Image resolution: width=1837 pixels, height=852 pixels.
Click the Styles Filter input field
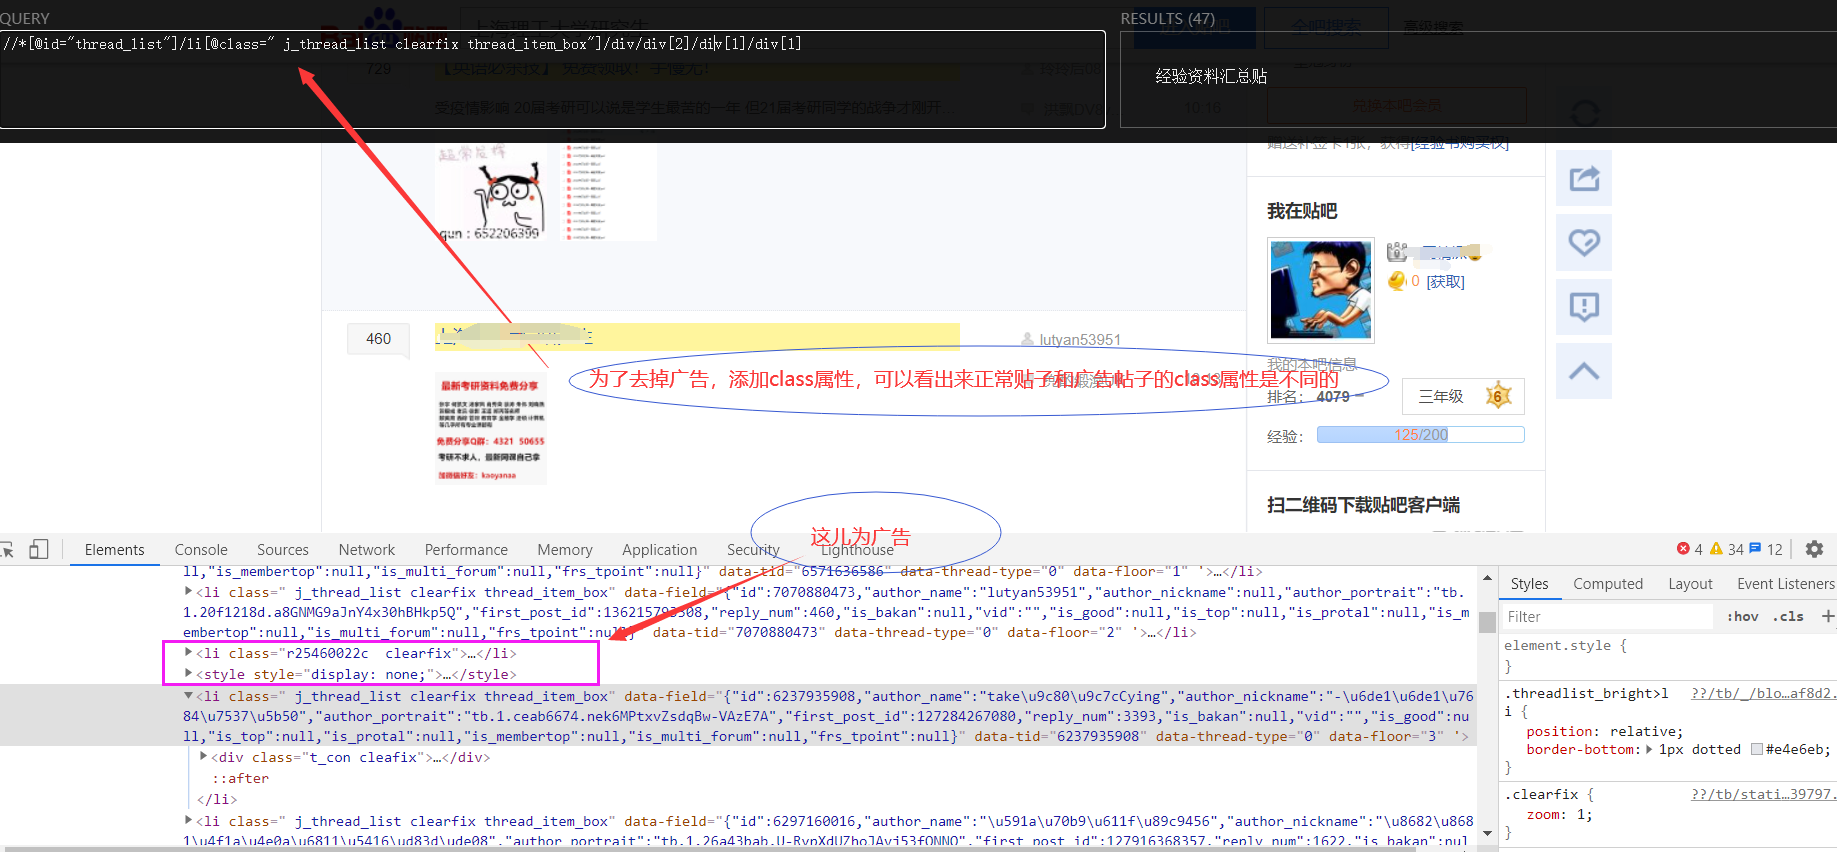point(1610,616)
